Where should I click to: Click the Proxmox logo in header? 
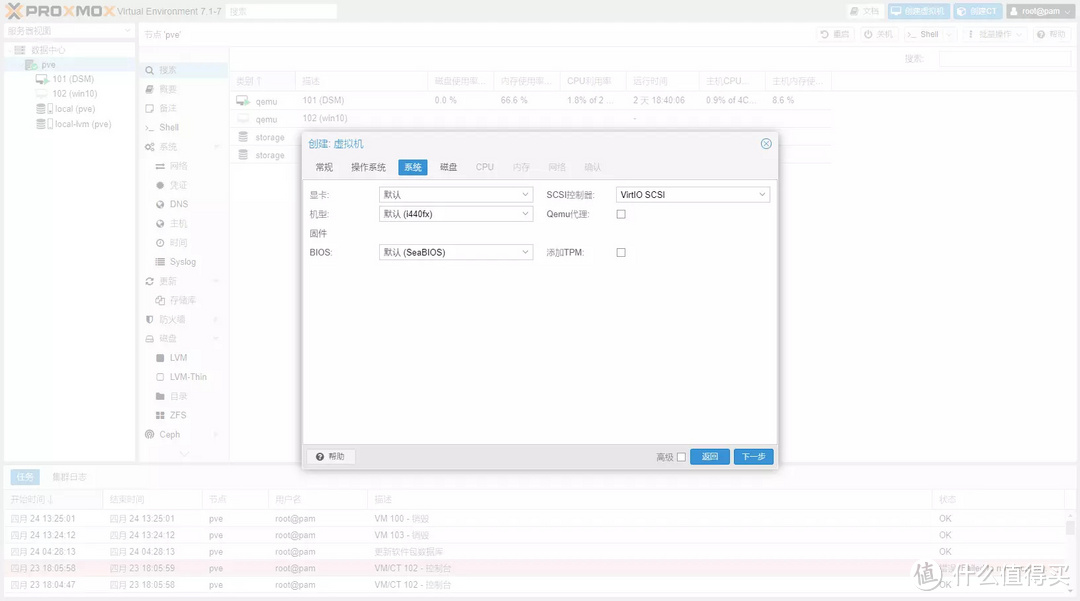point(59,11)
